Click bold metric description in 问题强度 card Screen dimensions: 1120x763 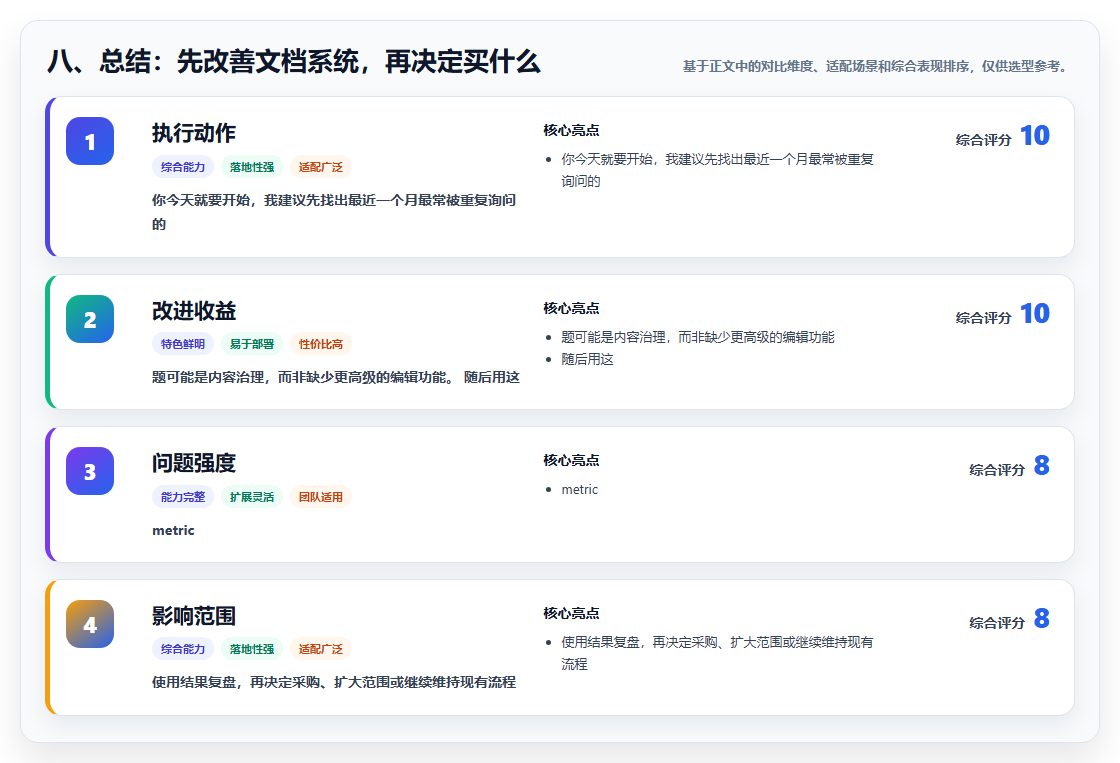tap(173, 530)
